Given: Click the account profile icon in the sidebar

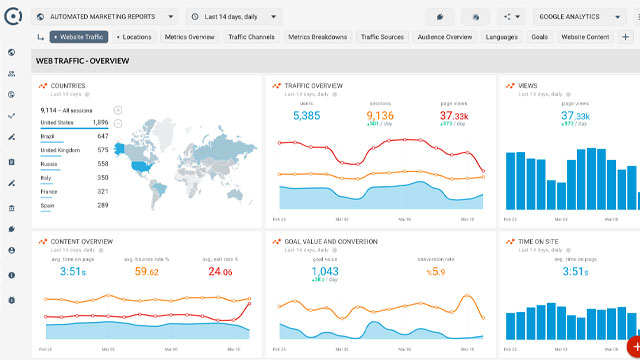Looking at the screenshot, I should tap(11, 250).
